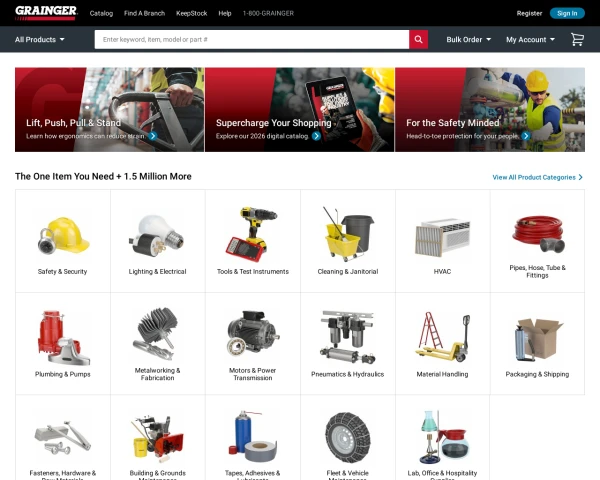Click the Lighting & Electrical label

coord(157,271)
